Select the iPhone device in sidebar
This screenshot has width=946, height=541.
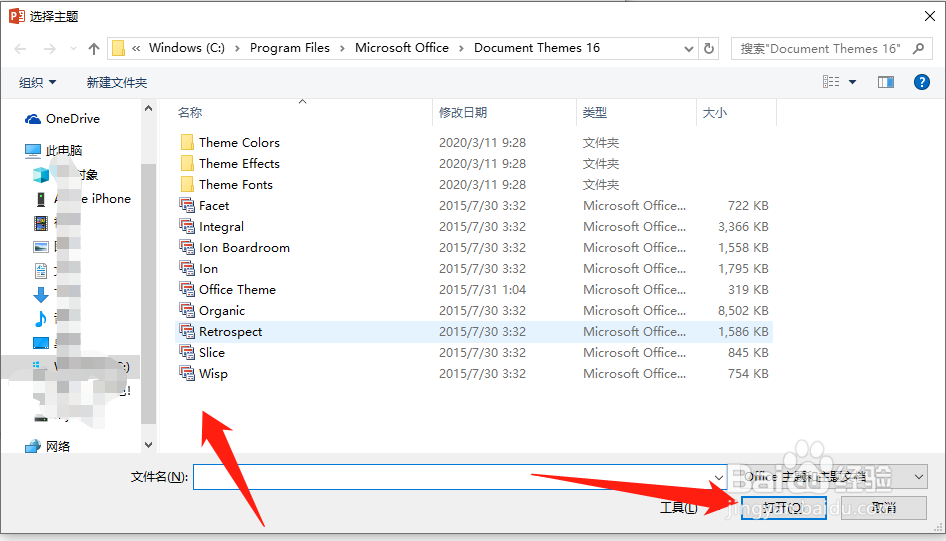(83, 198)
